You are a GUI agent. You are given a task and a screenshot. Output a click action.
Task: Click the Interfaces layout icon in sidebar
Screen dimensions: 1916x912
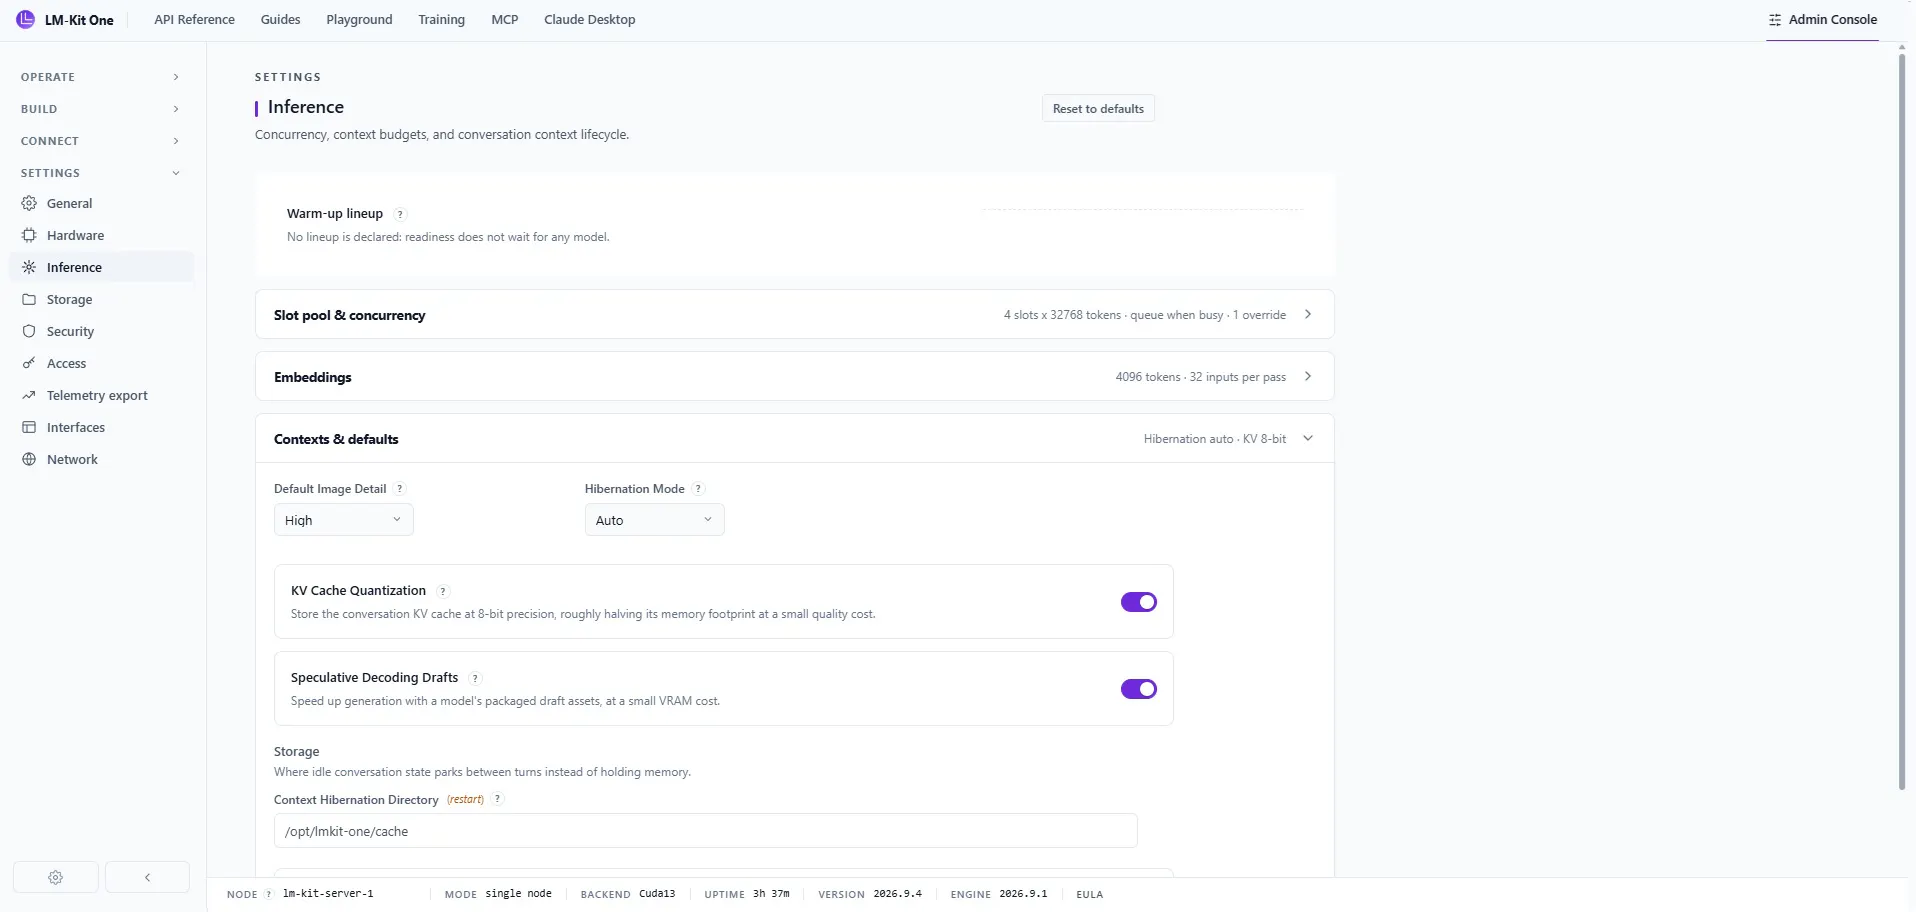[29, 427]
